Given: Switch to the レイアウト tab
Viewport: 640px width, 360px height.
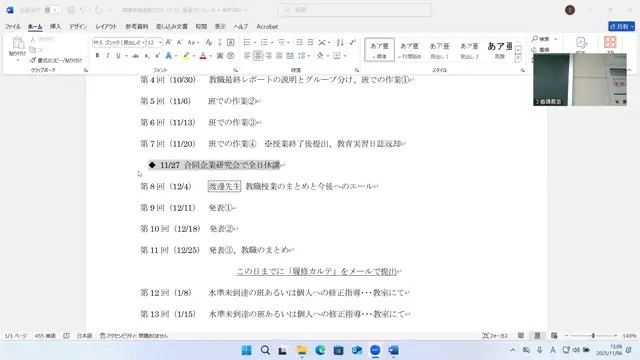Looking at the screenshot, I should click(x=106, y=27).
